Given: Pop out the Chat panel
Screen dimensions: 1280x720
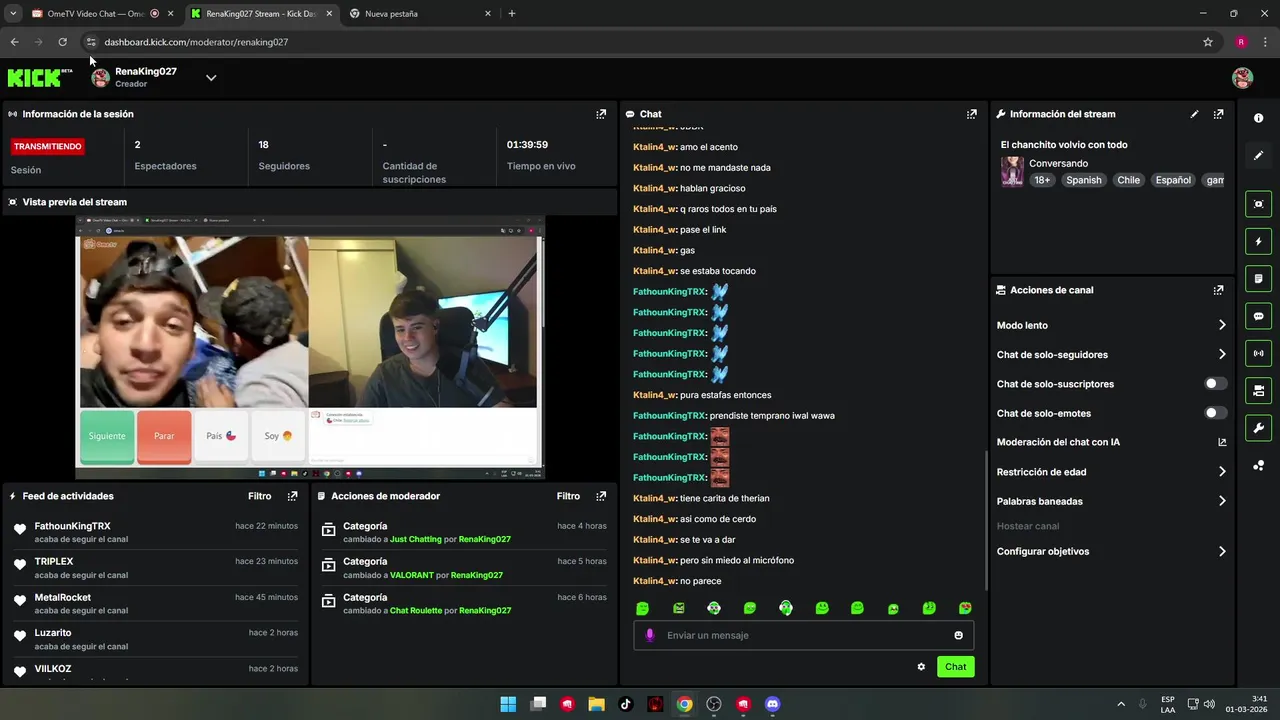Looking at the screenshot, I should [971, 114].
